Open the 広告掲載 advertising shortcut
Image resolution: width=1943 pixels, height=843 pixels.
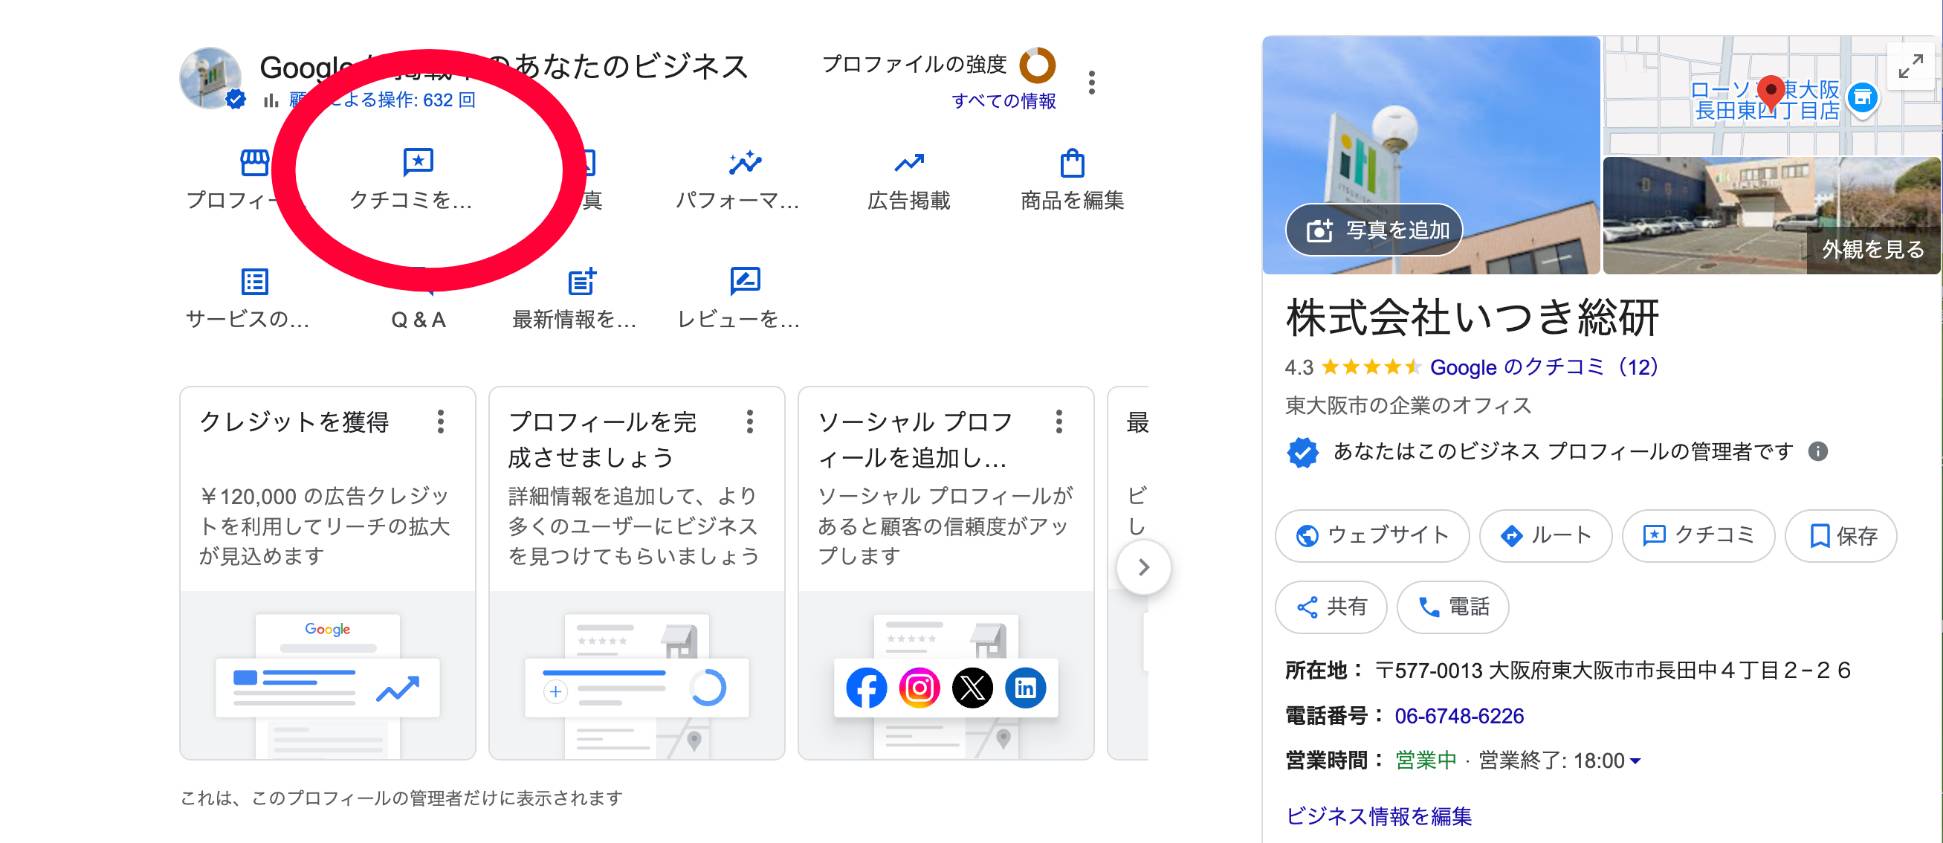click(x=909, y=180)
